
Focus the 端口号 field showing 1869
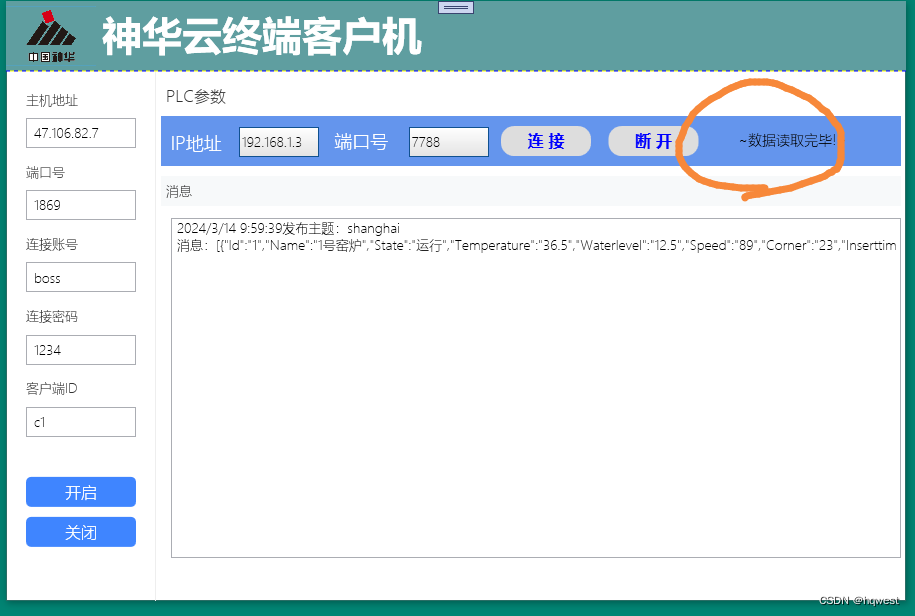coord(81,205)
